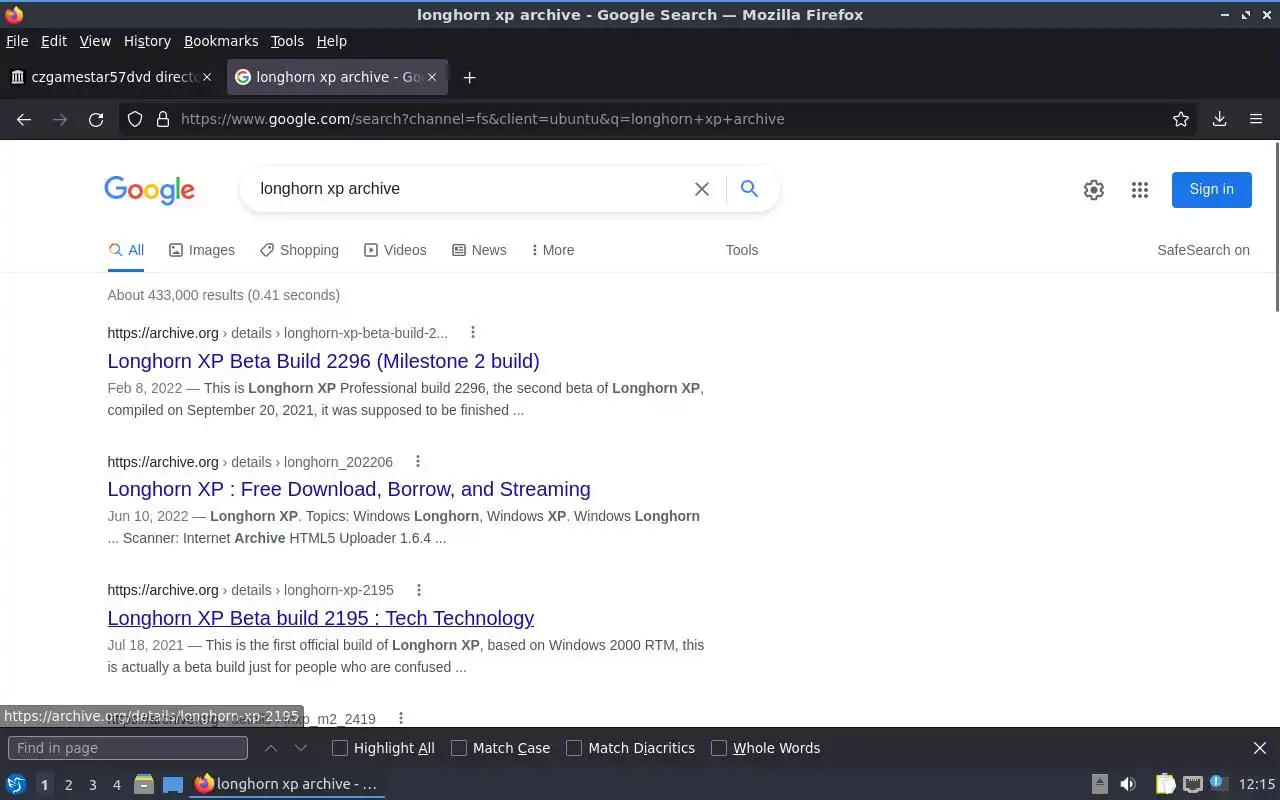The image size is (1280, 800).
Task: Open the Help menu
Action: click(x=331, y=41)
